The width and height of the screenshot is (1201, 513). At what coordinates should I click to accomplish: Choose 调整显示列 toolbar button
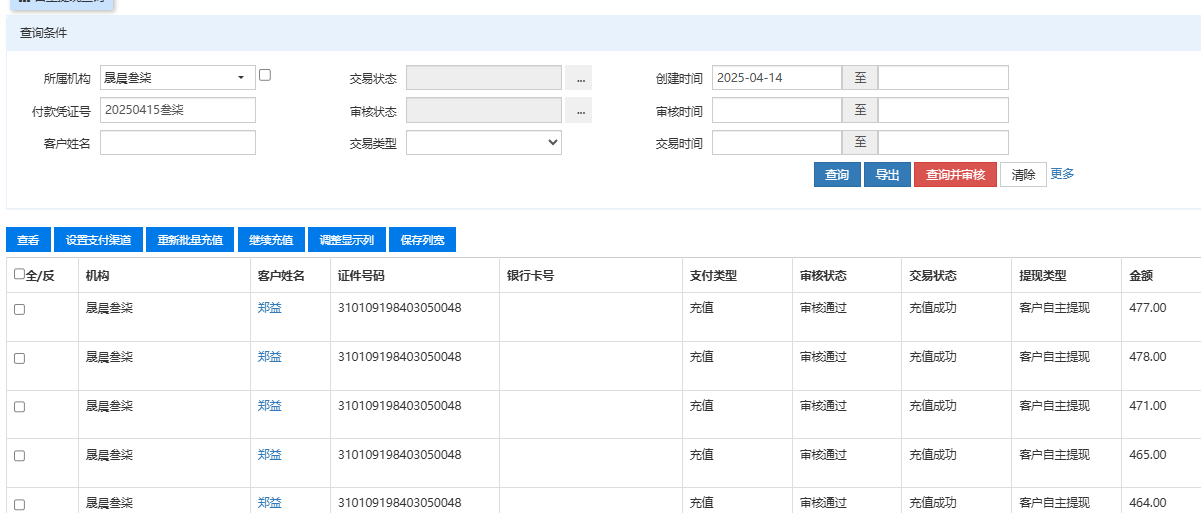point(346,240)
